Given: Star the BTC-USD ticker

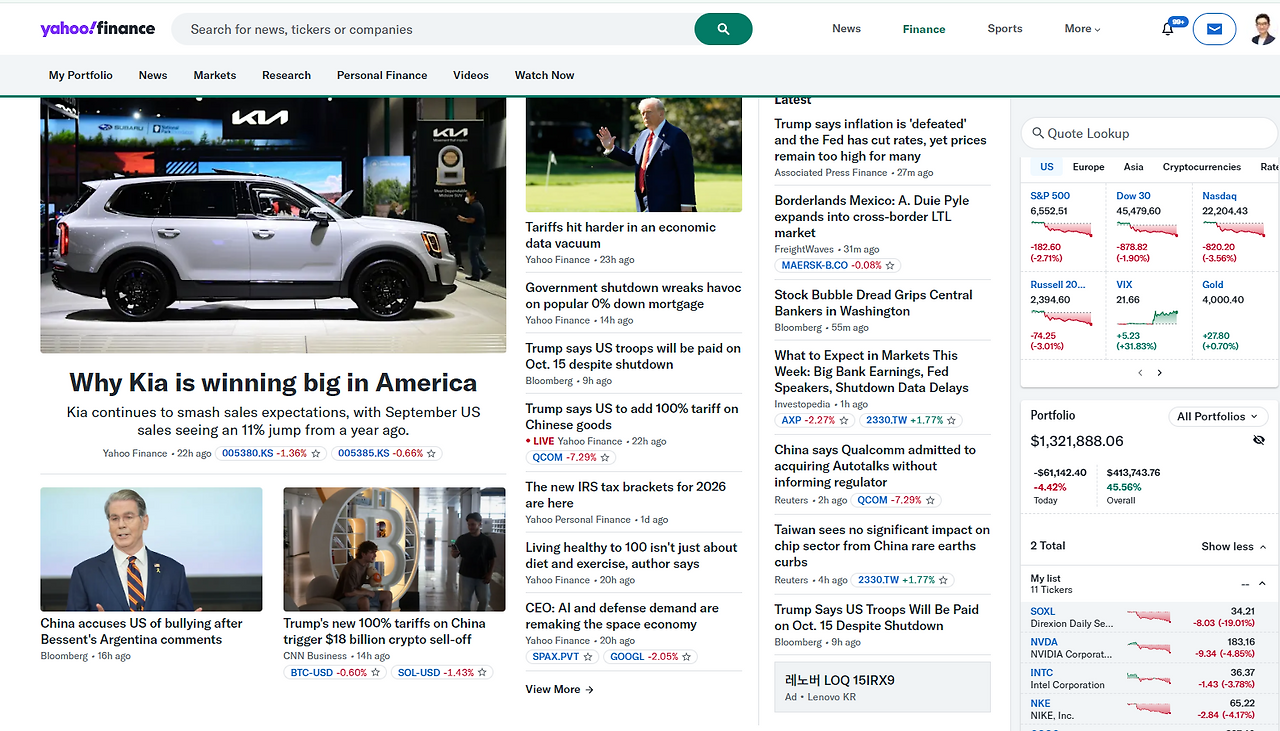Looking at the screenshot, I should coord(376,673).
